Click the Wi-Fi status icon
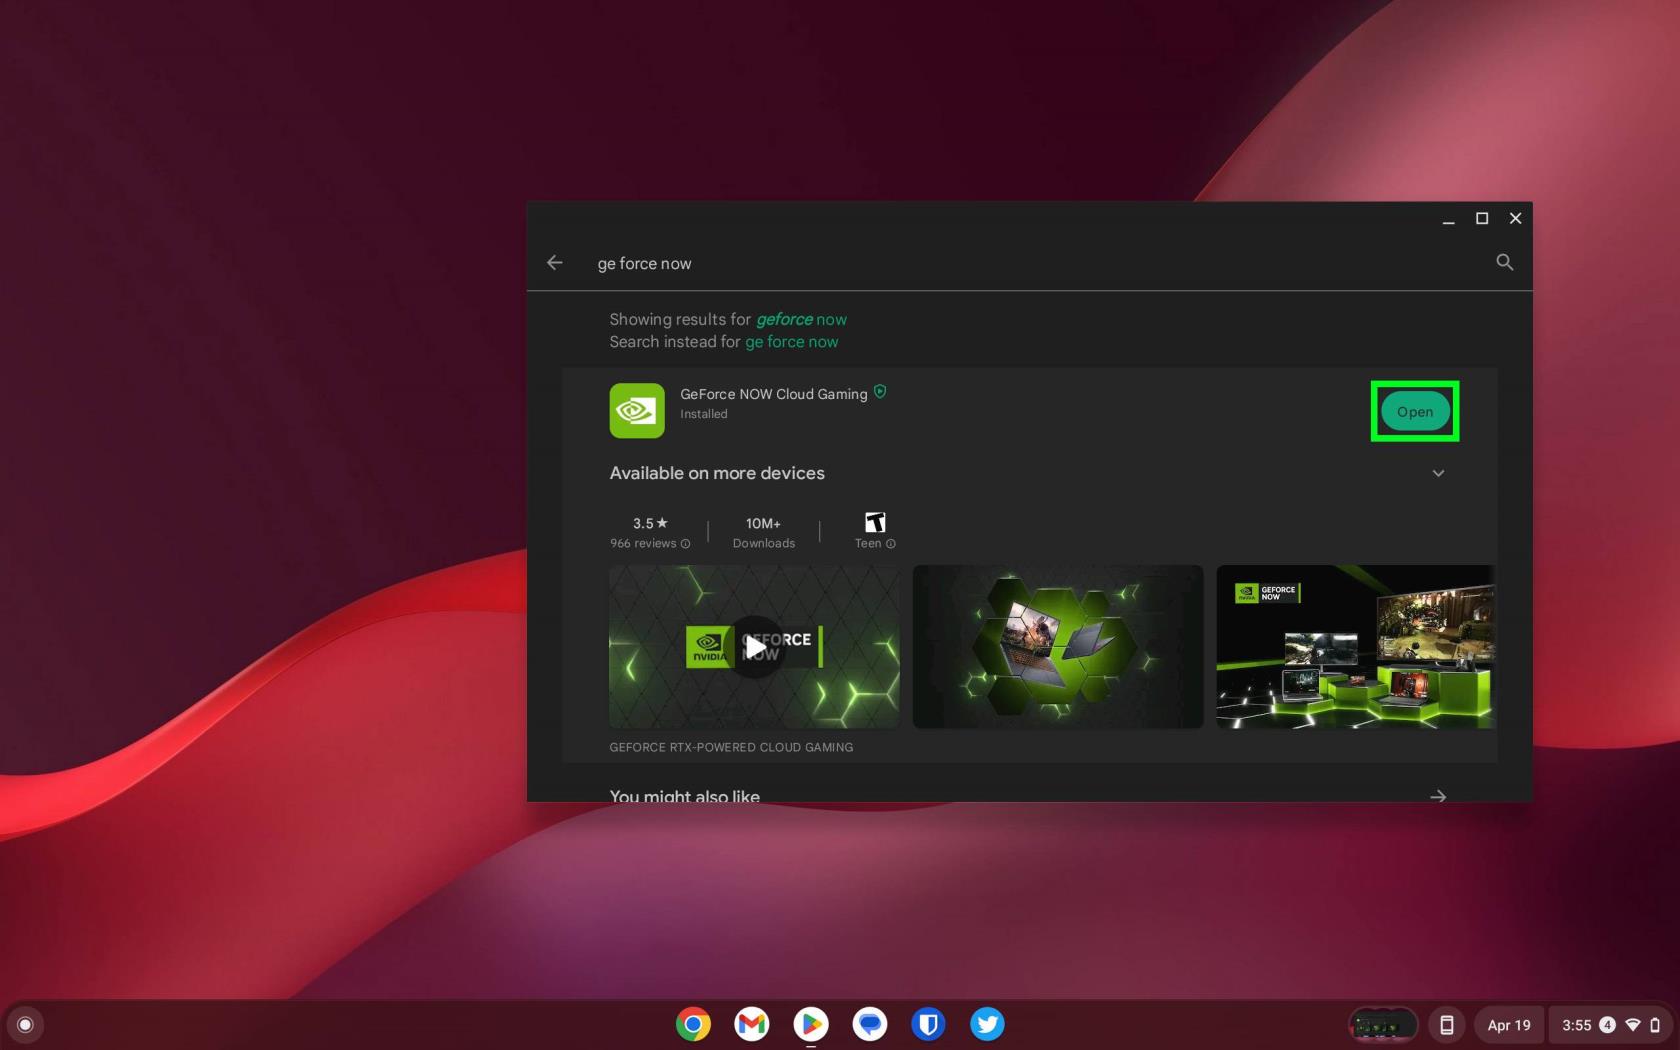The width and height of the screenshot is (1680, 1050). pos(1633,1025)
